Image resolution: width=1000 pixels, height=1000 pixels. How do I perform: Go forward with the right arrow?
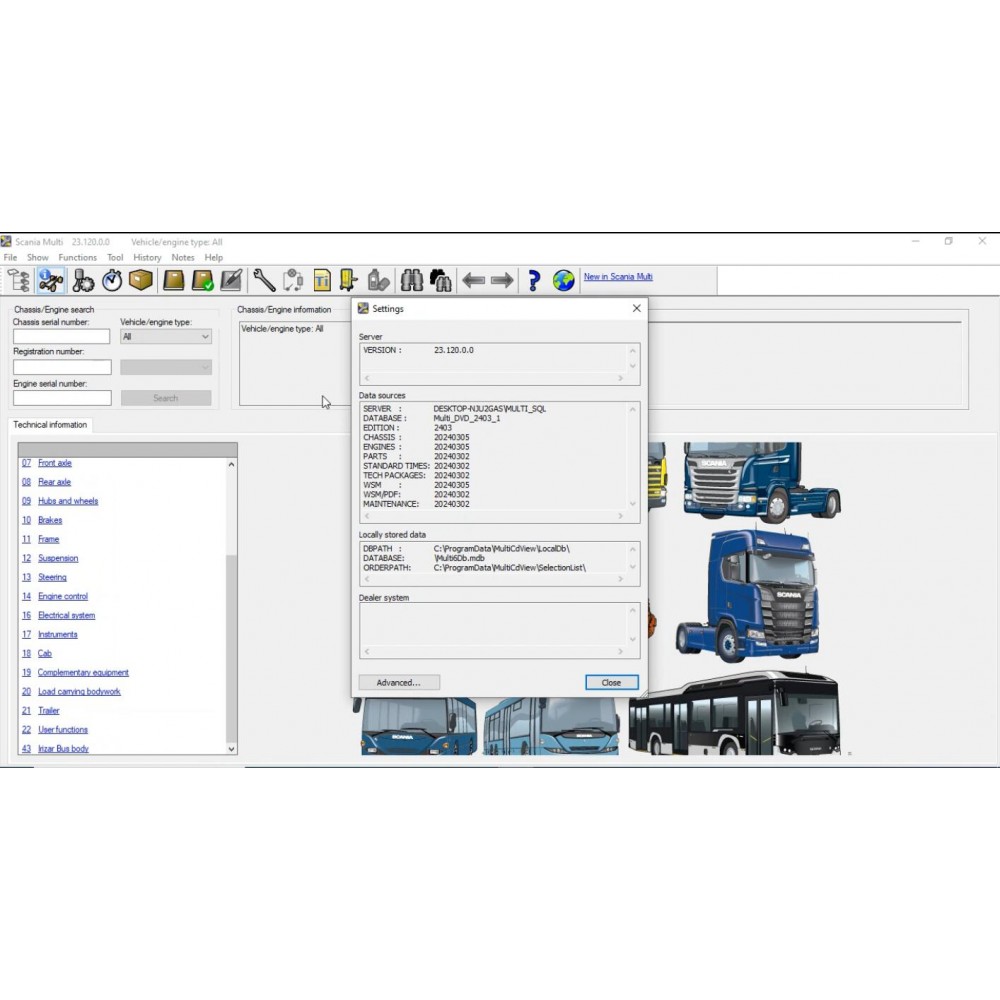pyautogui.click(x=503, y=280)
